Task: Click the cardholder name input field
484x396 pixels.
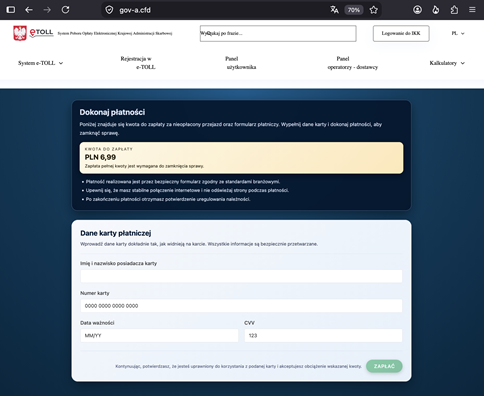Action: [241, 276]
